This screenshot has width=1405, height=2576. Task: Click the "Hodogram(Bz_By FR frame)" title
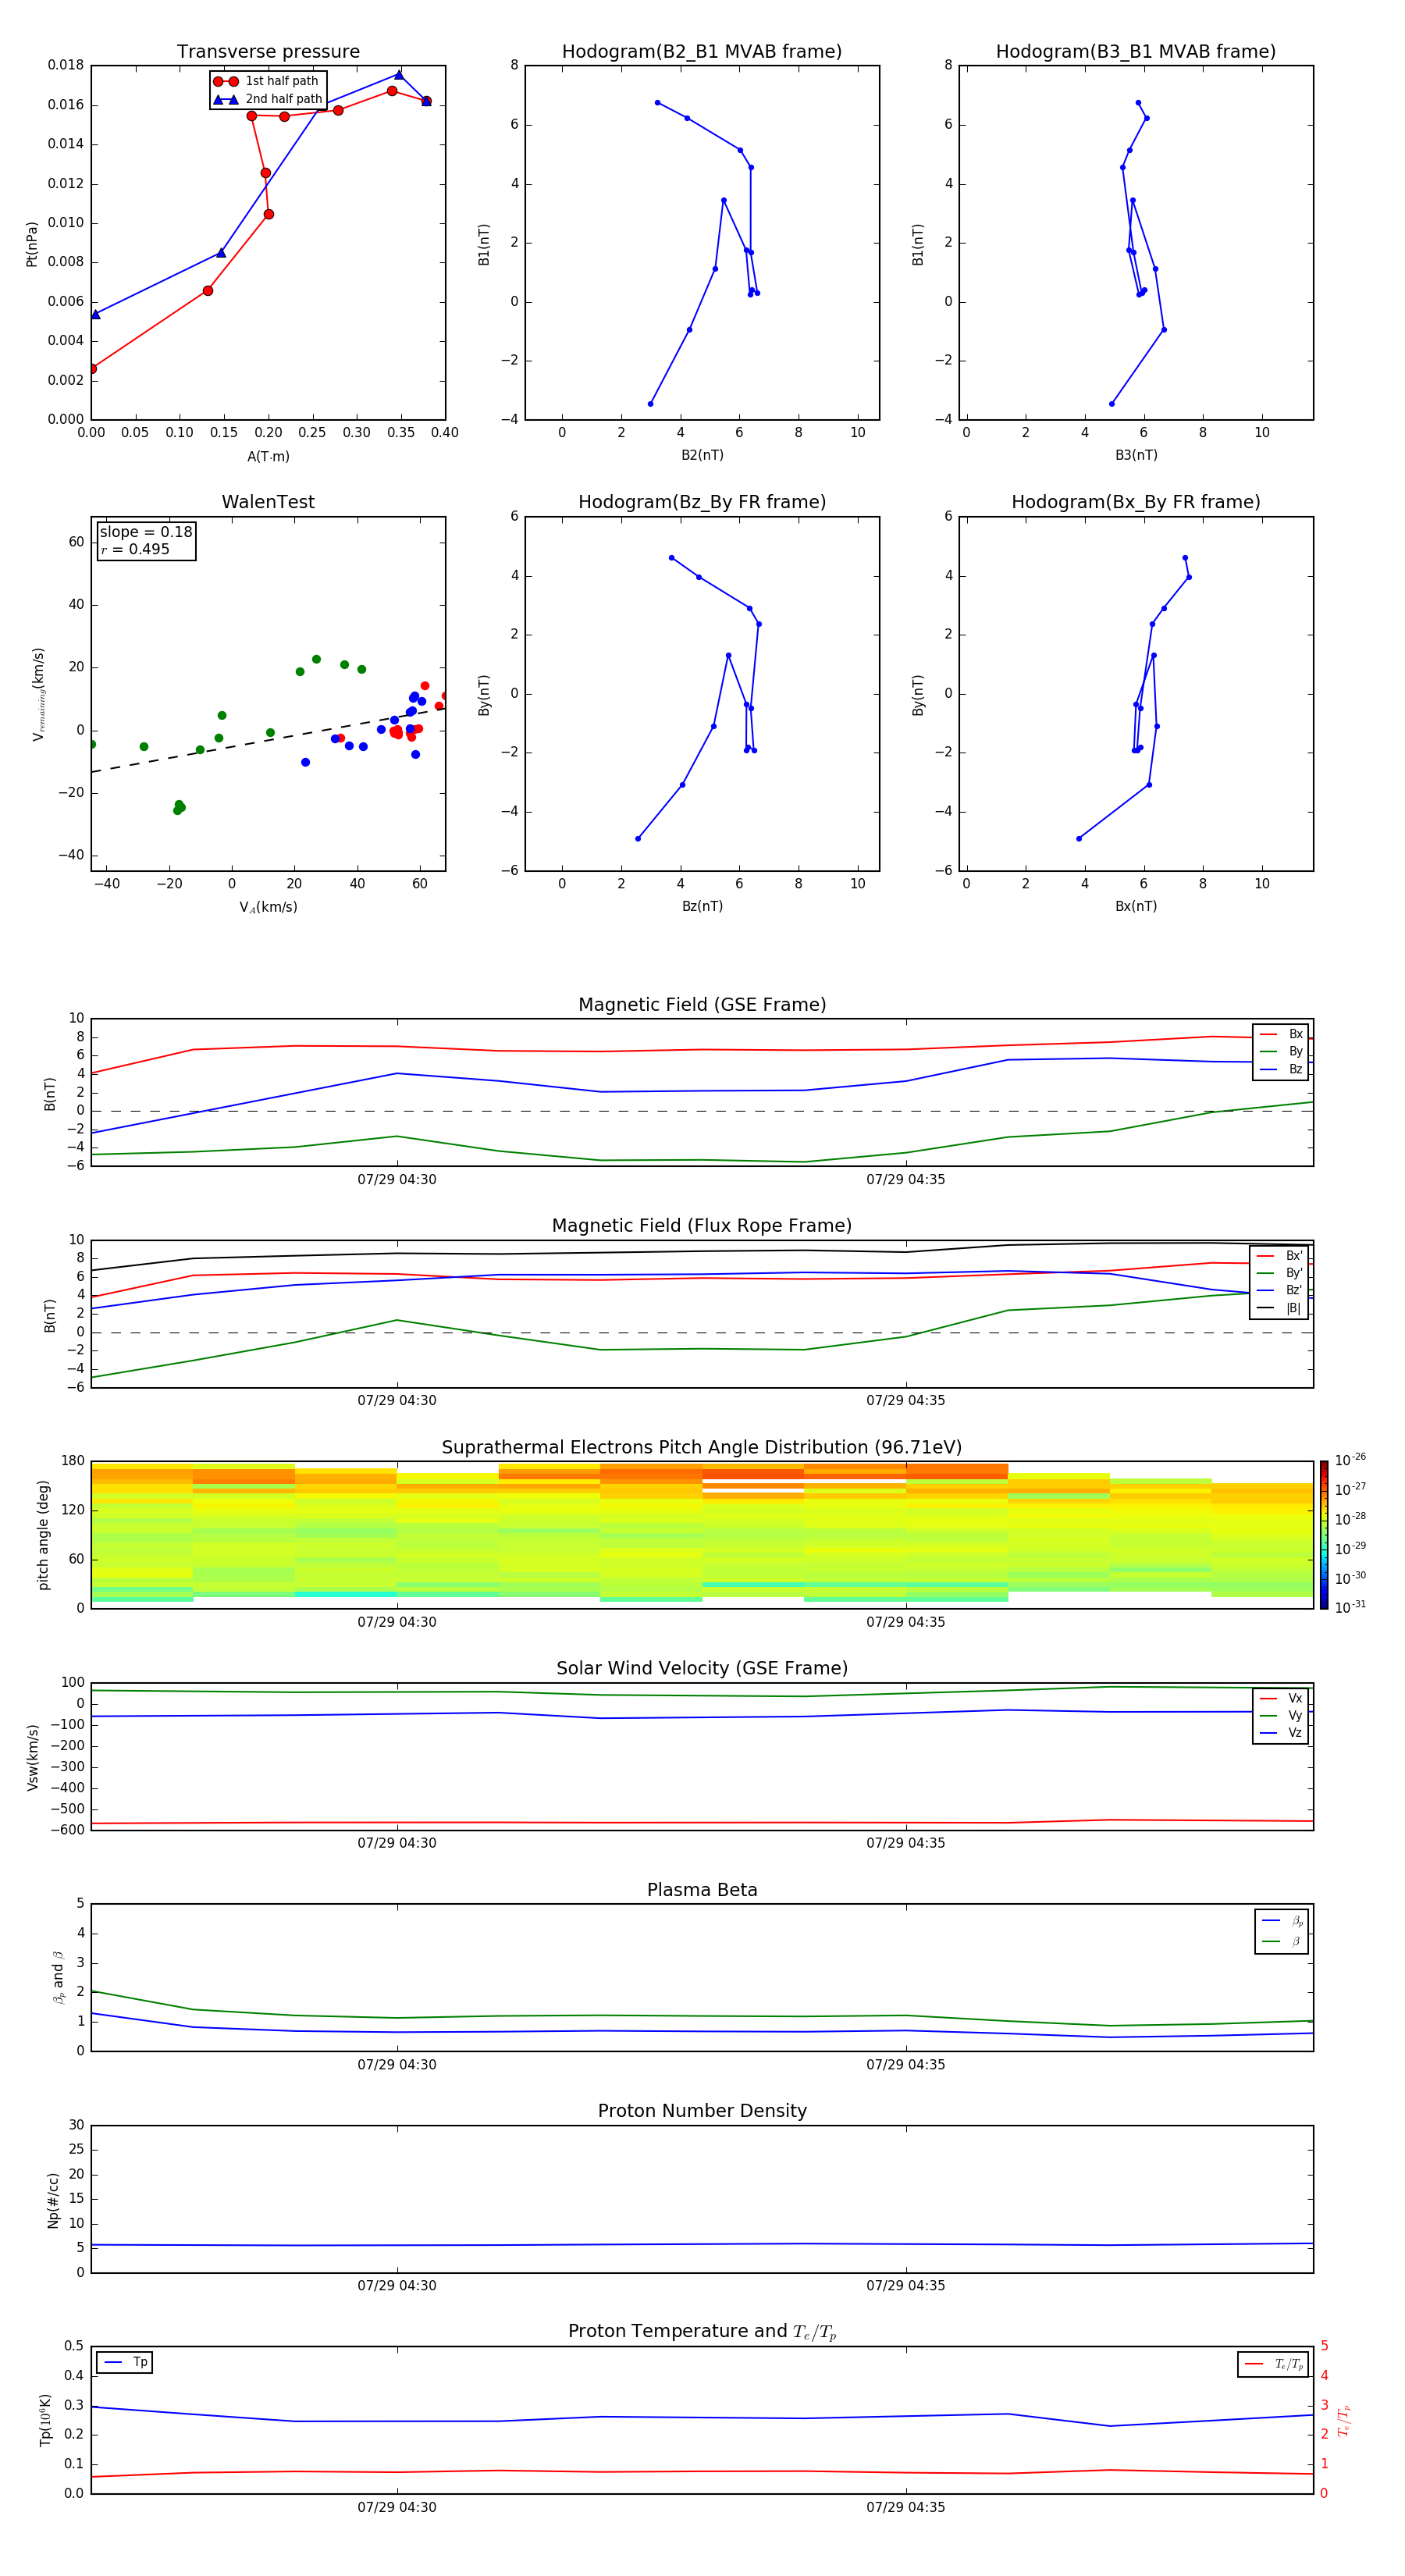tap(702, 502)
